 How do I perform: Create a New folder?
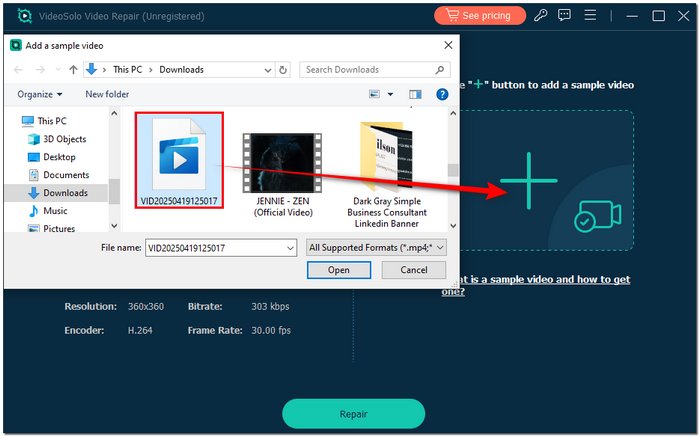(x=107, y=94)
